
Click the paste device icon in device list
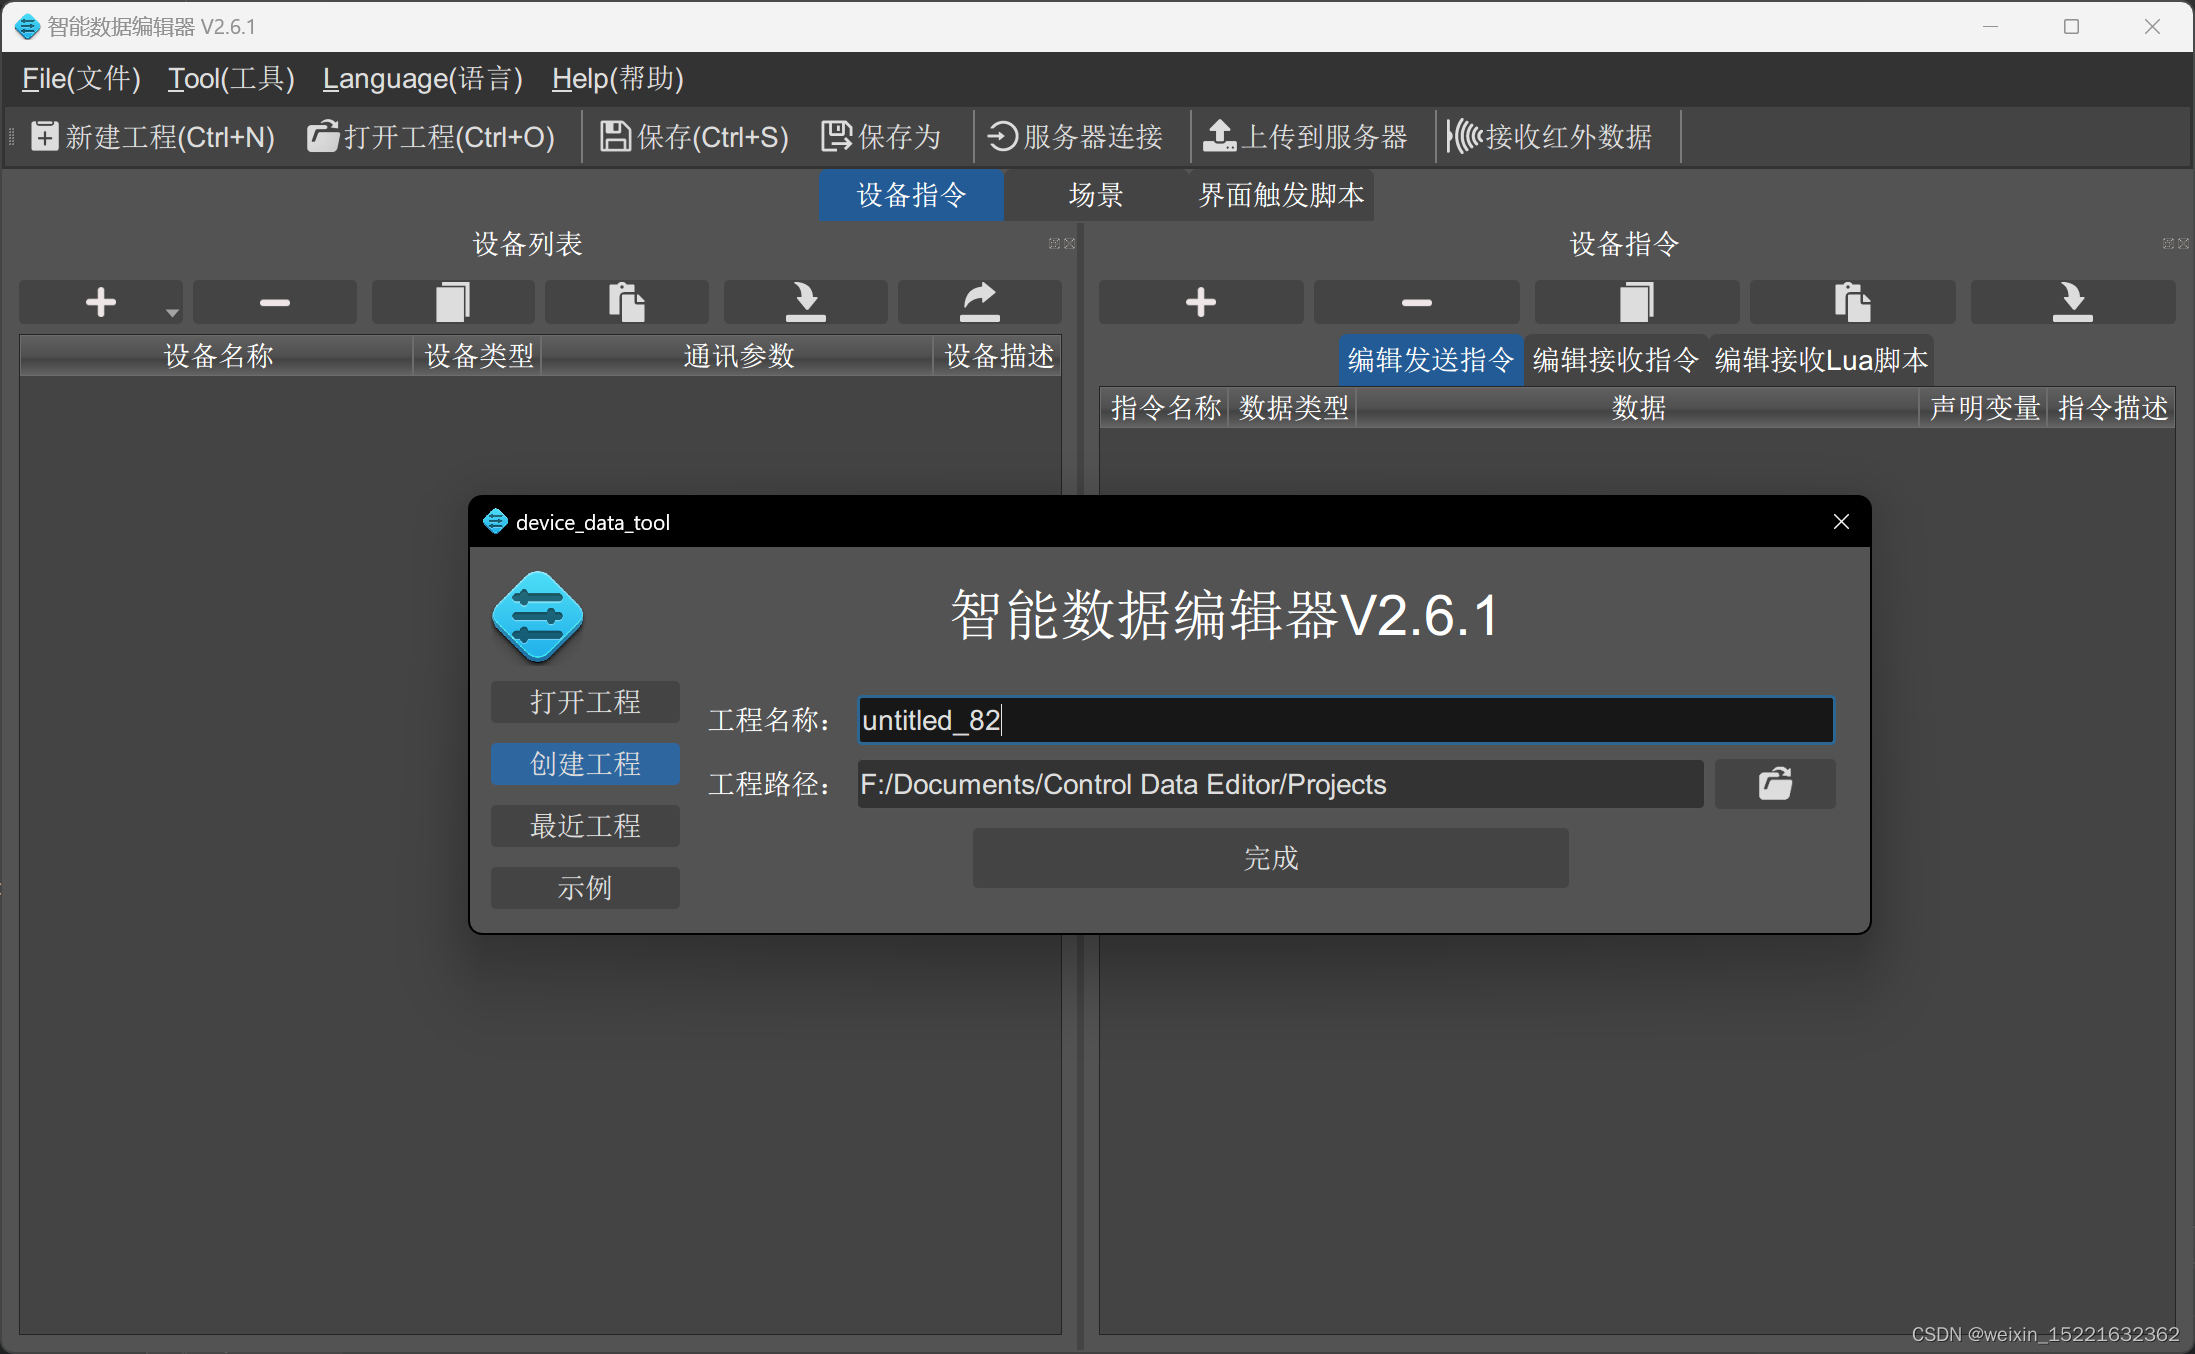pyautogui.click(x=626, y=302)
